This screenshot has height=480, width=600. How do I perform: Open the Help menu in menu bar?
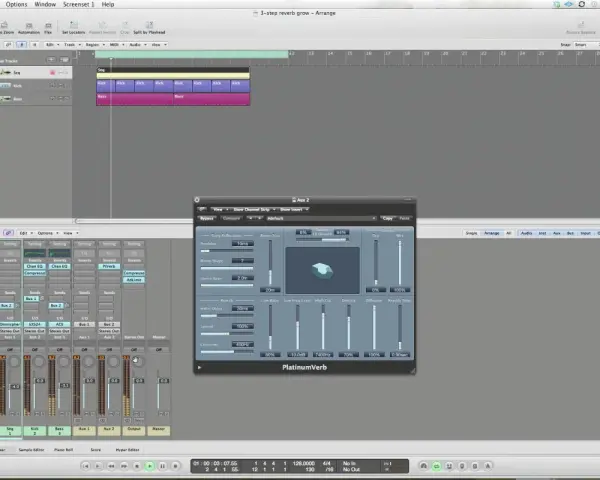pos(108,4)
